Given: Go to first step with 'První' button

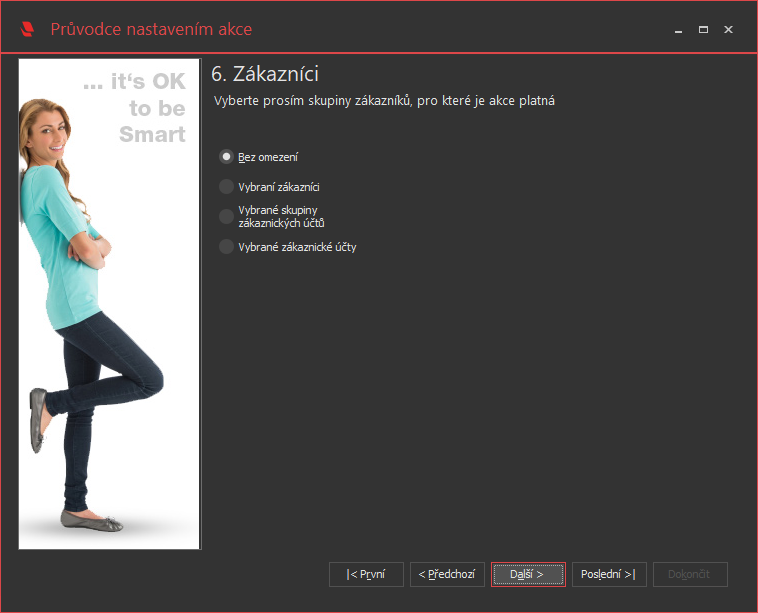Looking at the screenshot, I should 366,574.
